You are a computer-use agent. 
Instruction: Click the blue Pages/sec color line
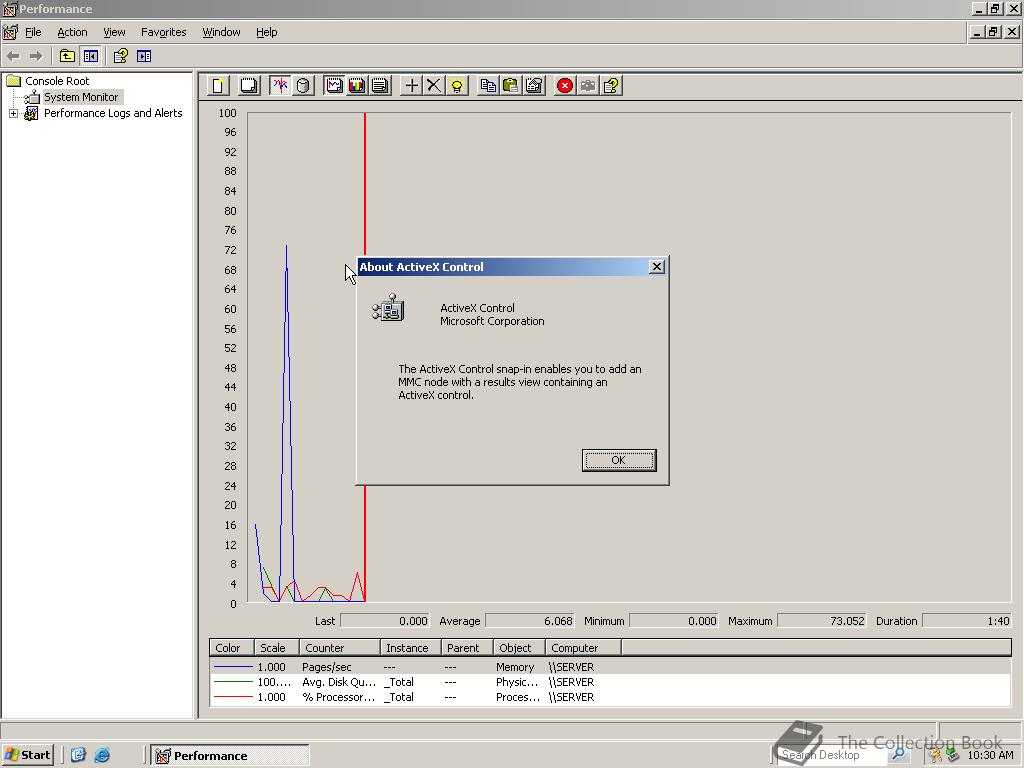(233, 667)
